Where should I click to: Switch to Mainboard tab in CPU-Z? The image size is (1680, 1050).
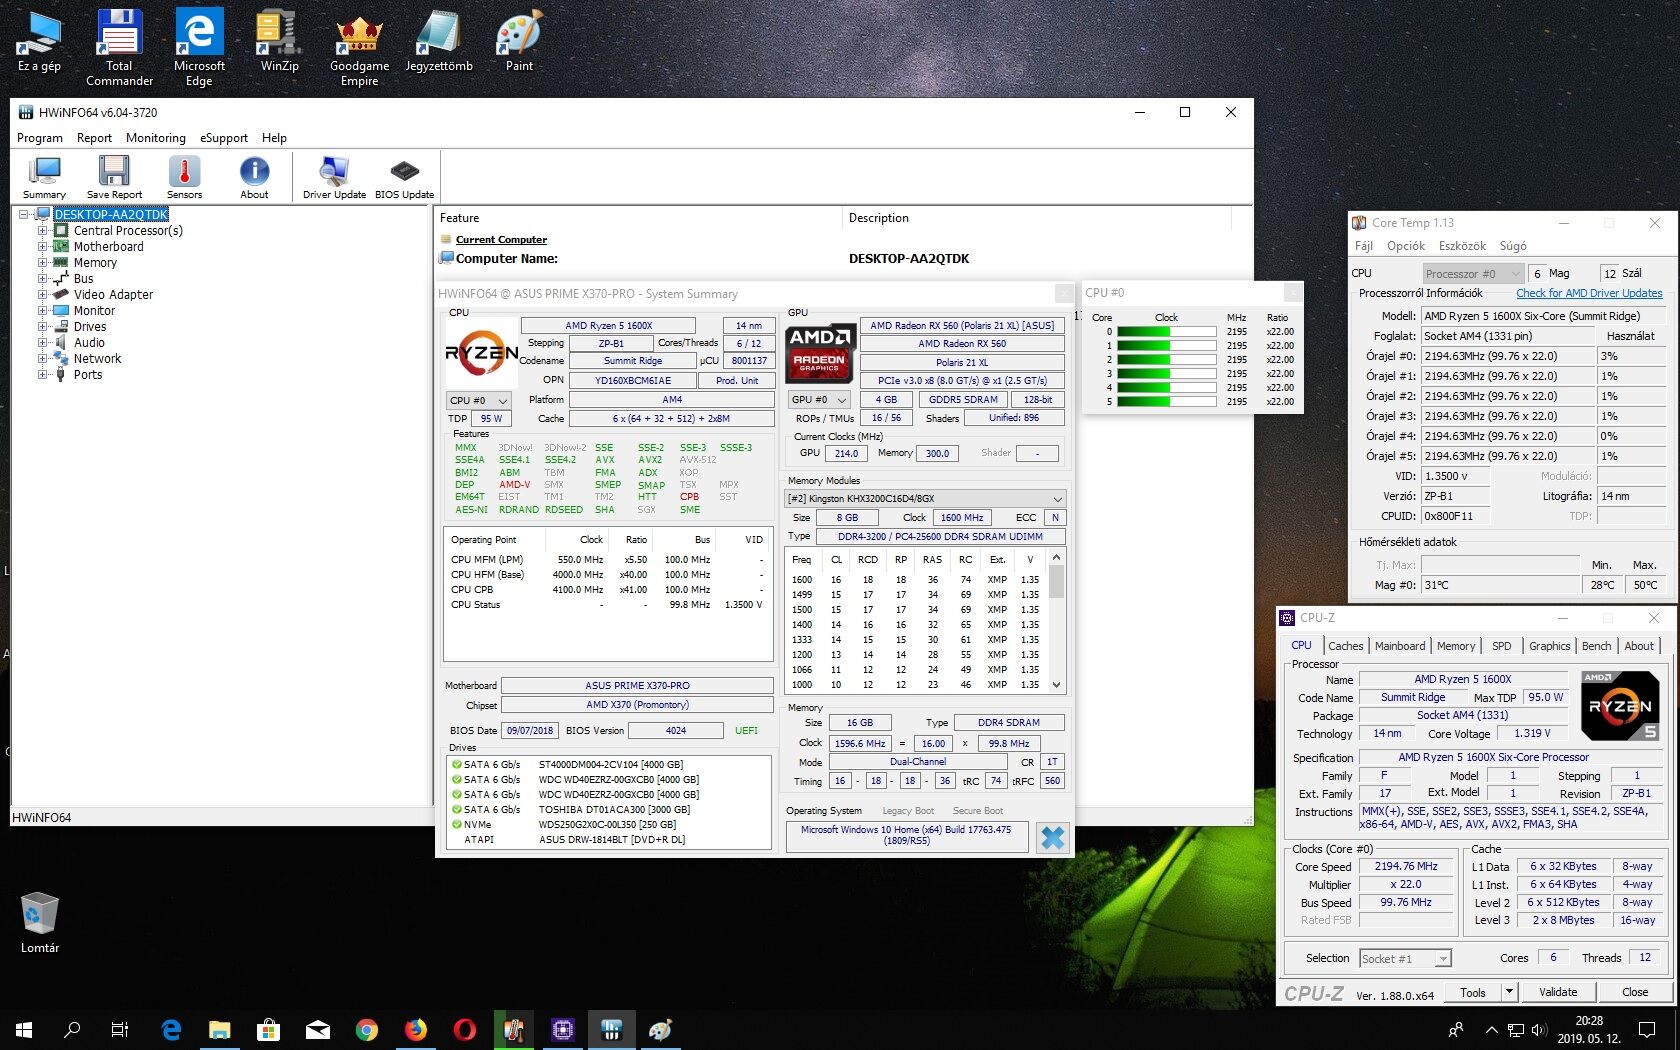[1400, 646]
